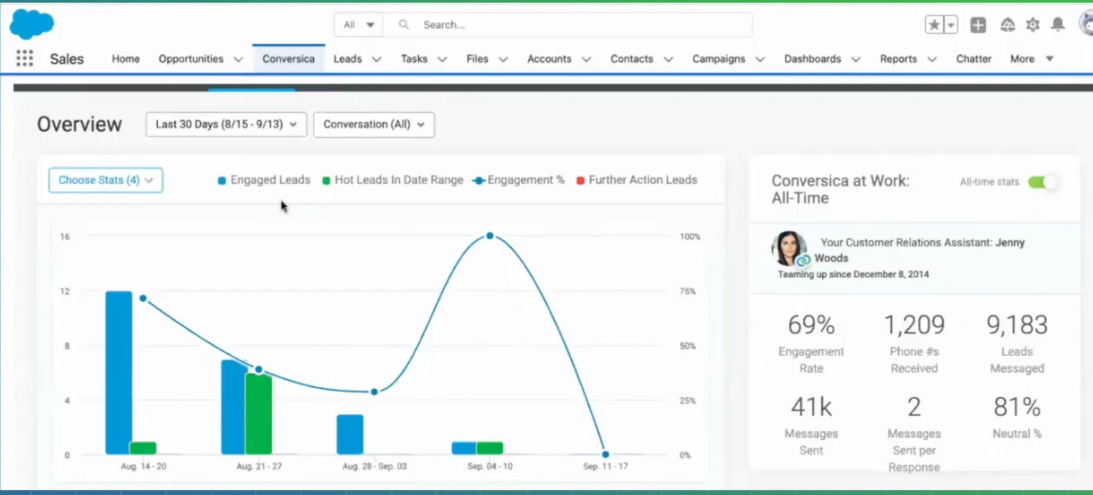Click the Aug. 14 - 20 blue Engaged Leads bar
1093x495 pixels.
pos(119,373)
